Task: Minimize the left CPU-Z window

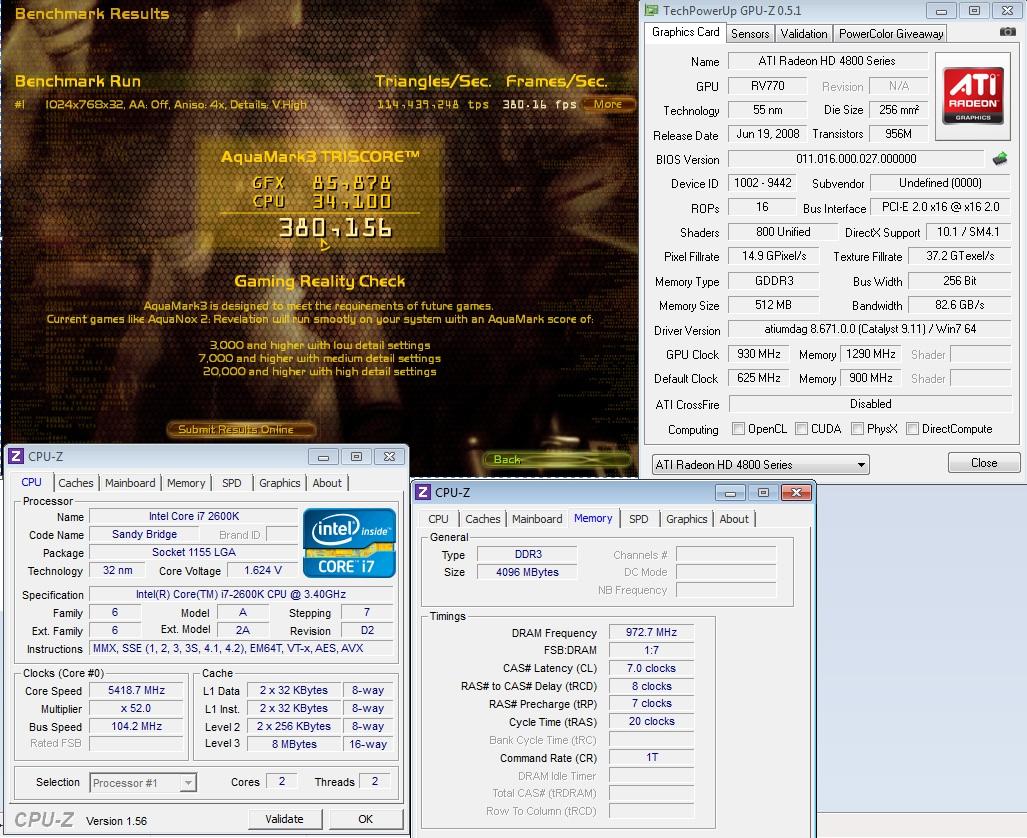Action: [323, 457]
